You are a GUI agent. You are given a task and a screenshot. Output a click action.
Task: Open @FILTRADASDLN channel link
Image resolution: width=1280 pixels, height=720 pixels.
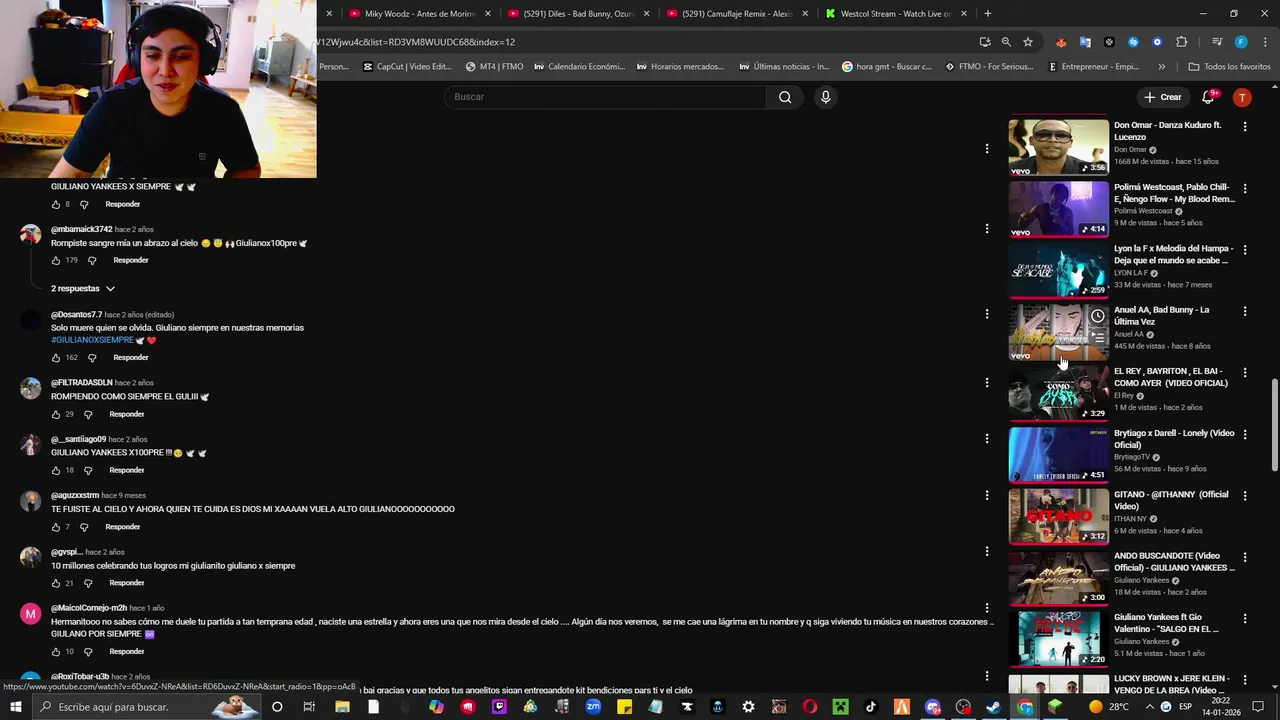coord(82,383)
